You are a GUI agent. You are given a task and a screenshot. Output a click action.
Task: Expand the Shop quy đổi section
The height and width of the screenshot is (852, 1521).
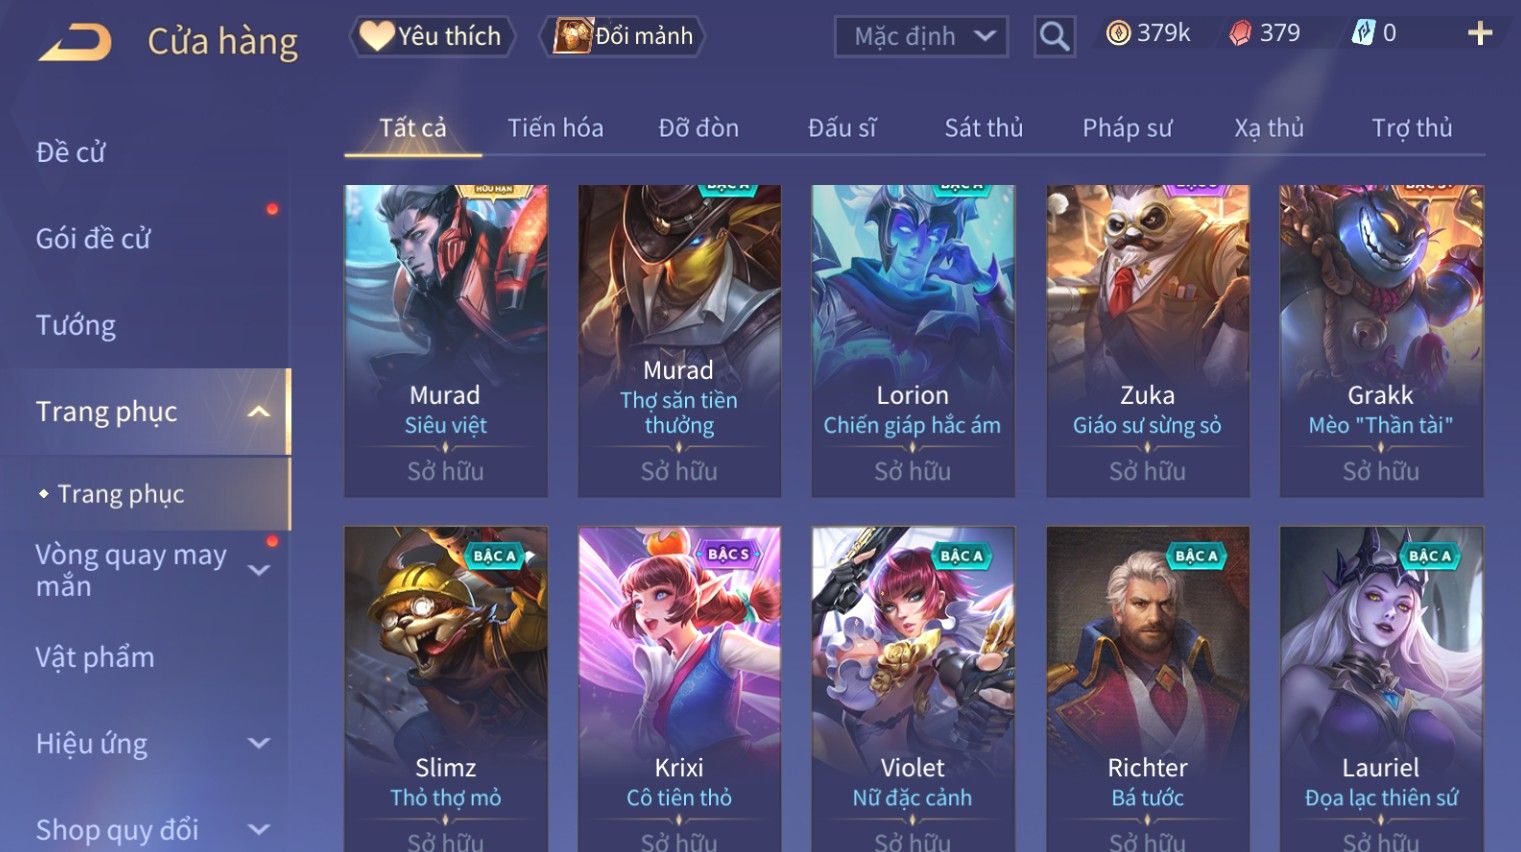coord(258,829)
